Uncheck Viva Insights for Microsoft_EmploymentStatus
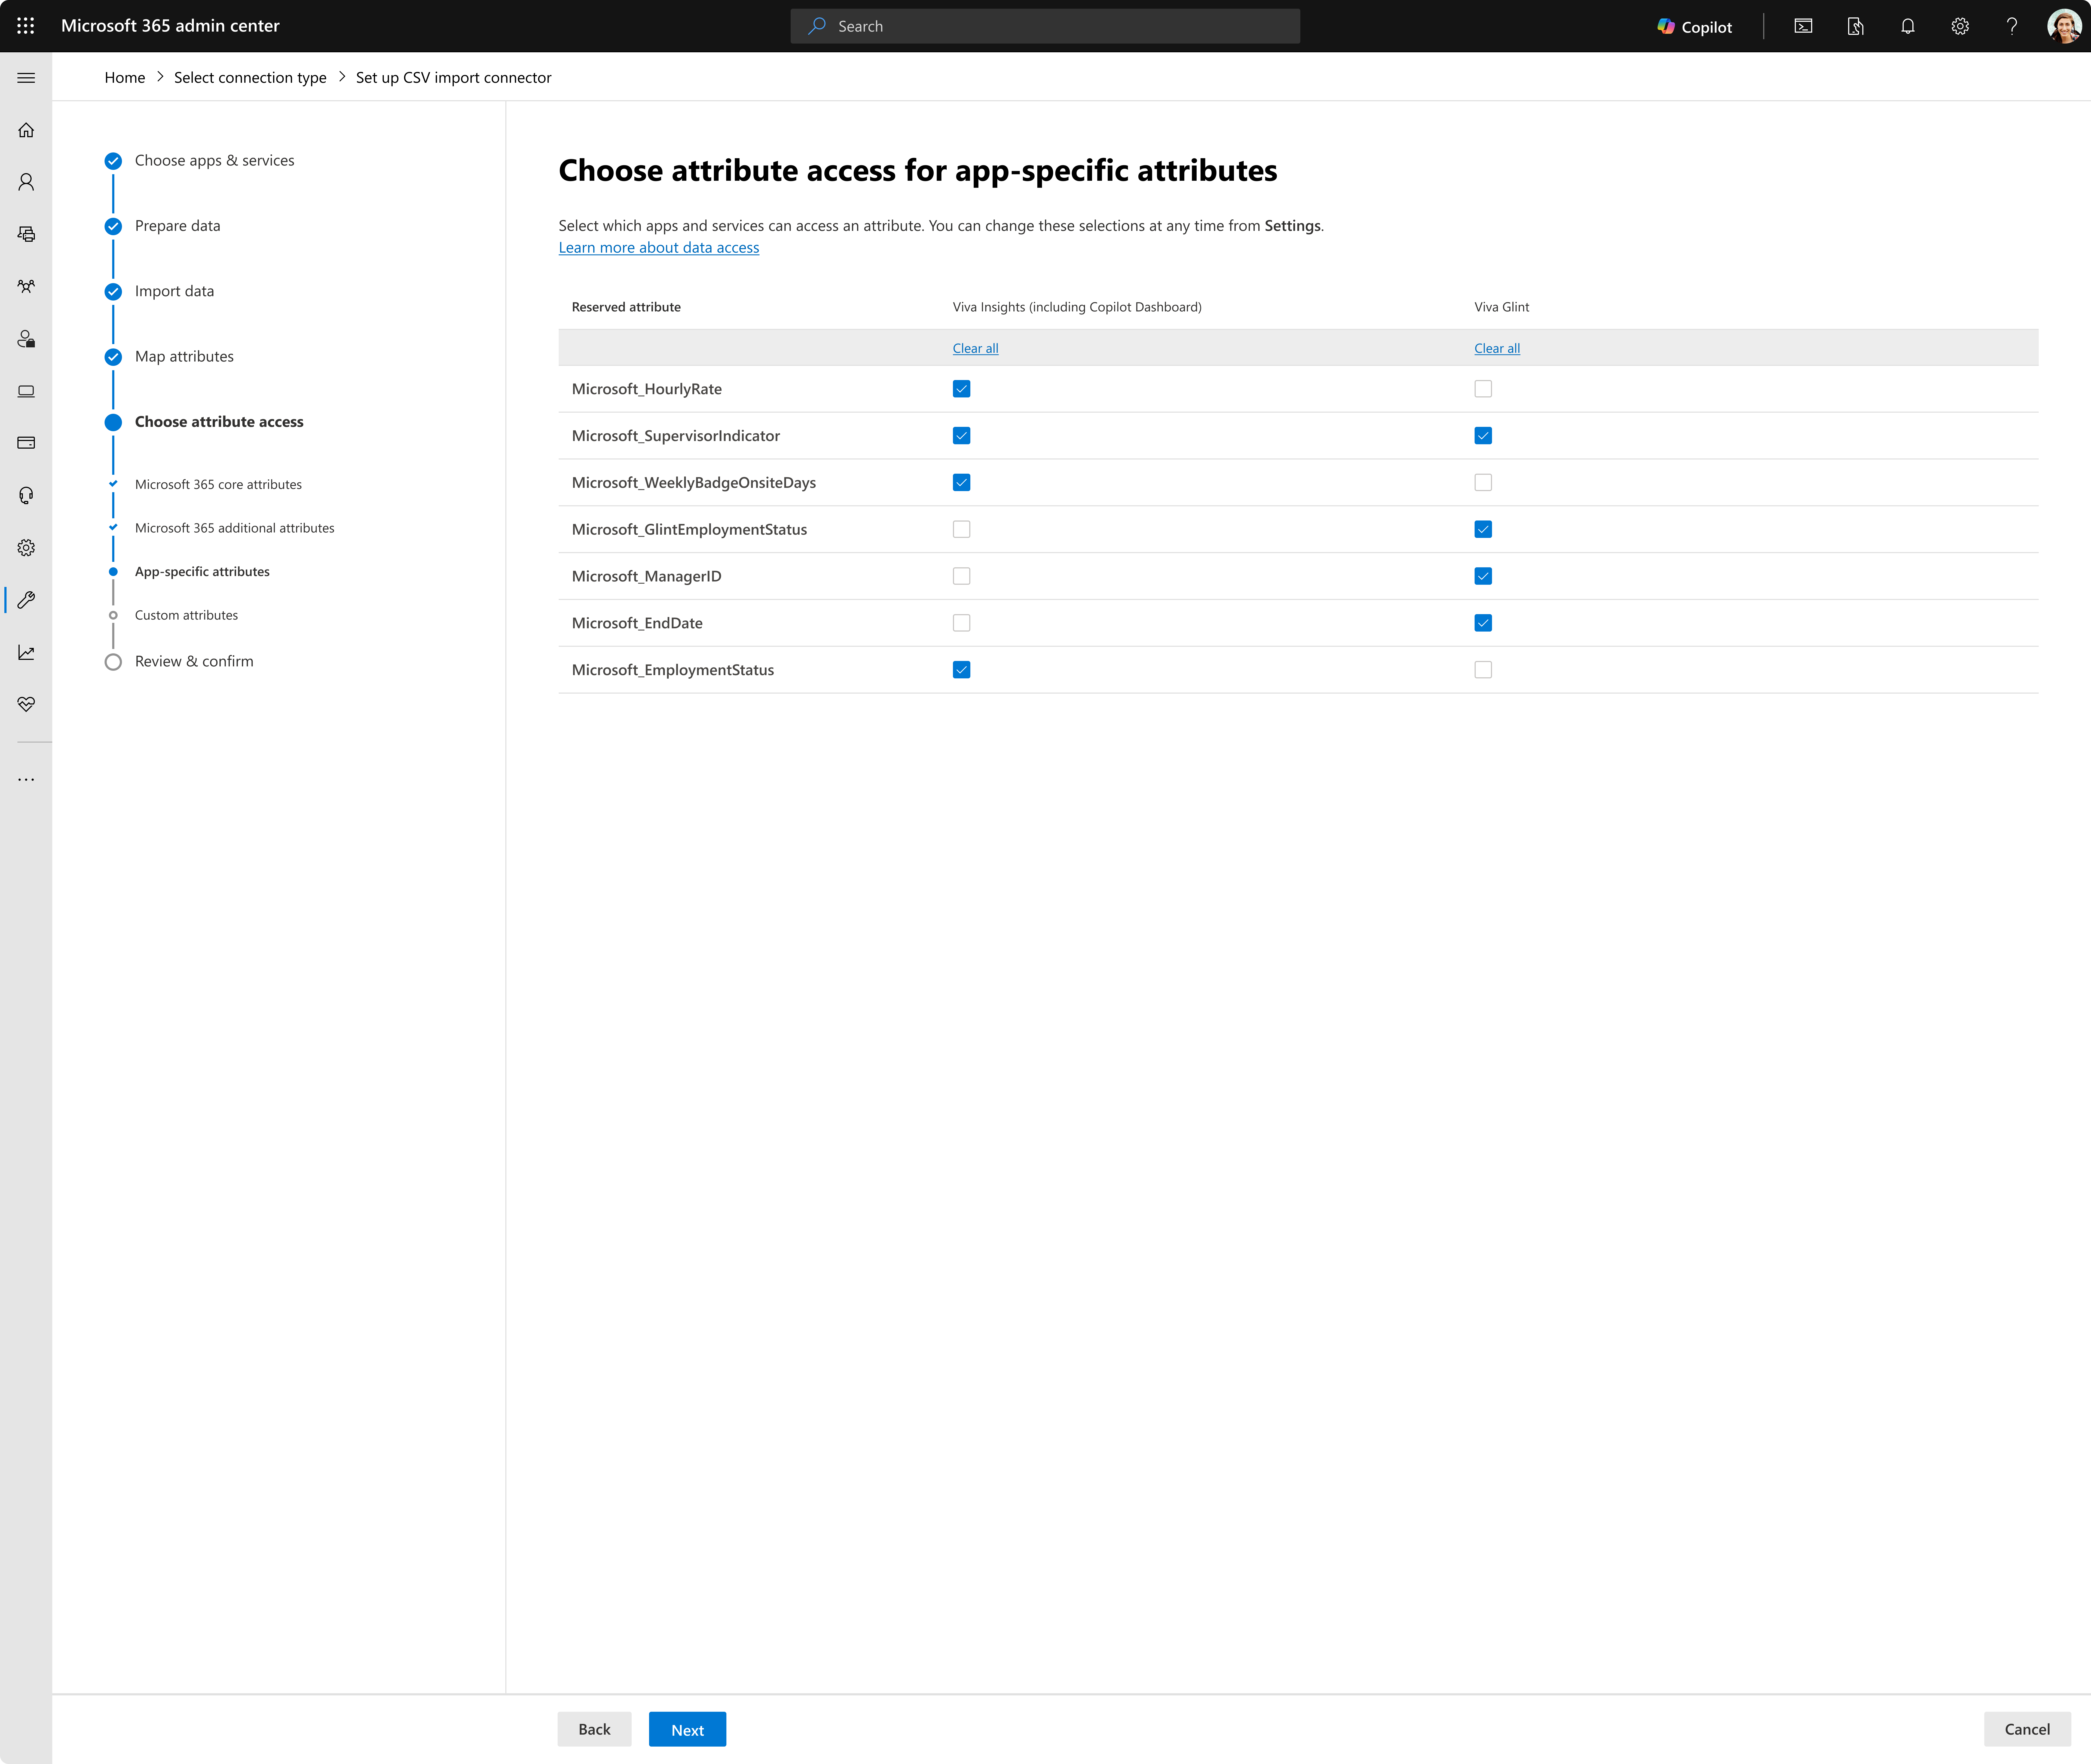Screen dimensions: 2091x1764 click(961, 670)
